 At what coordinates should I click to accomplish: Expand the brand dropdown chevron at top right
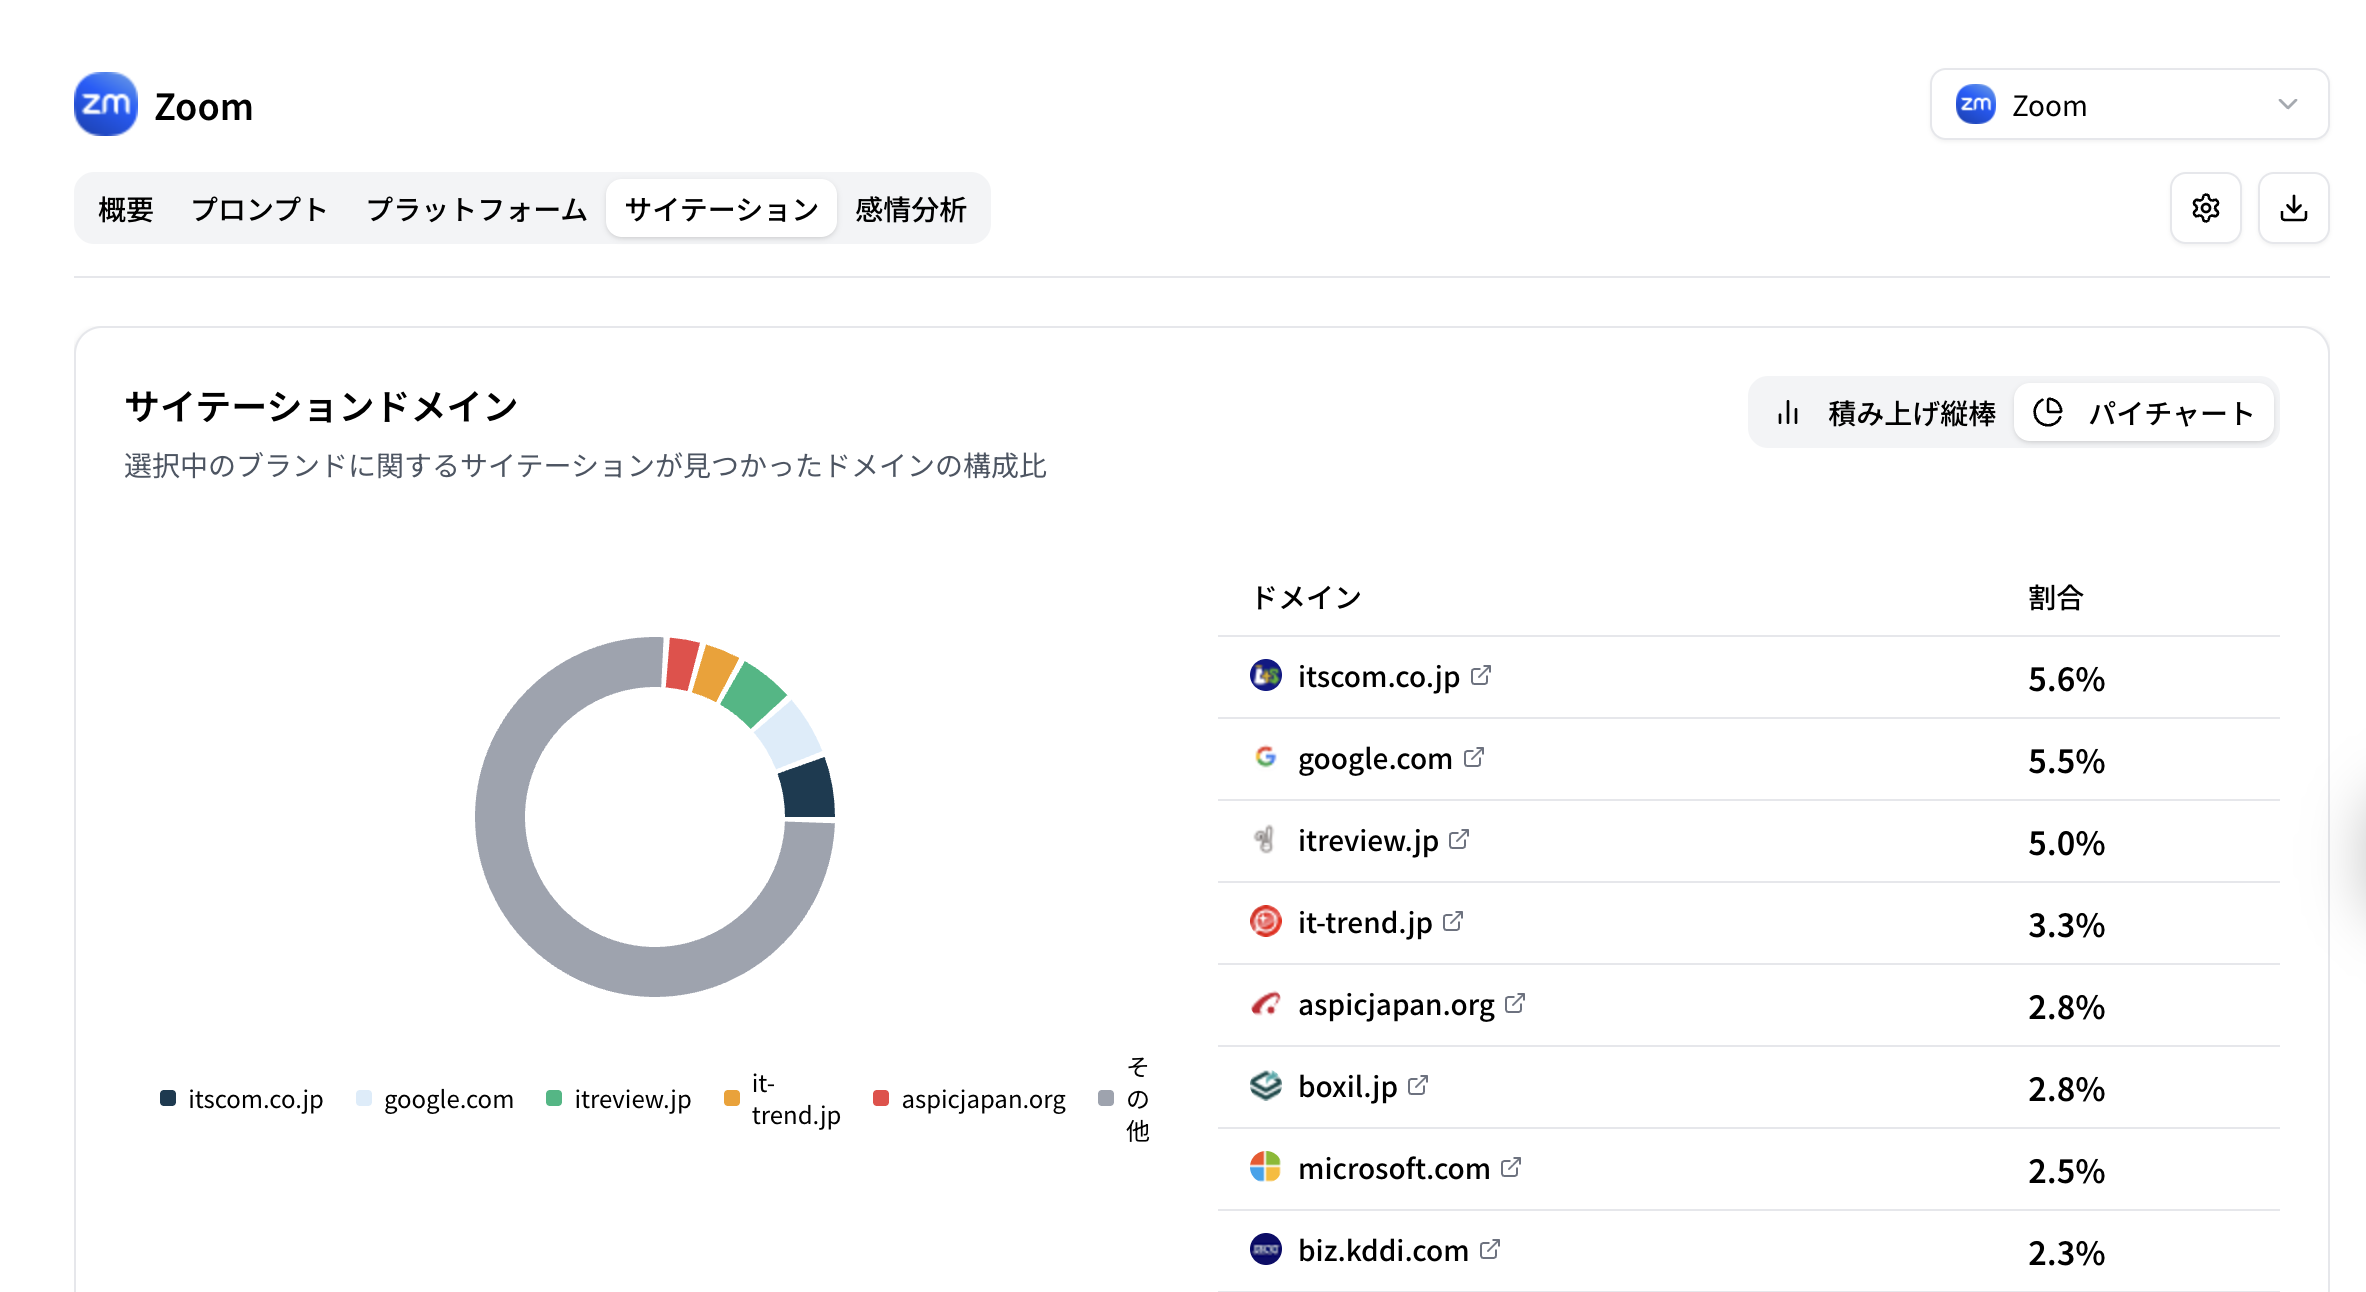2286,104
